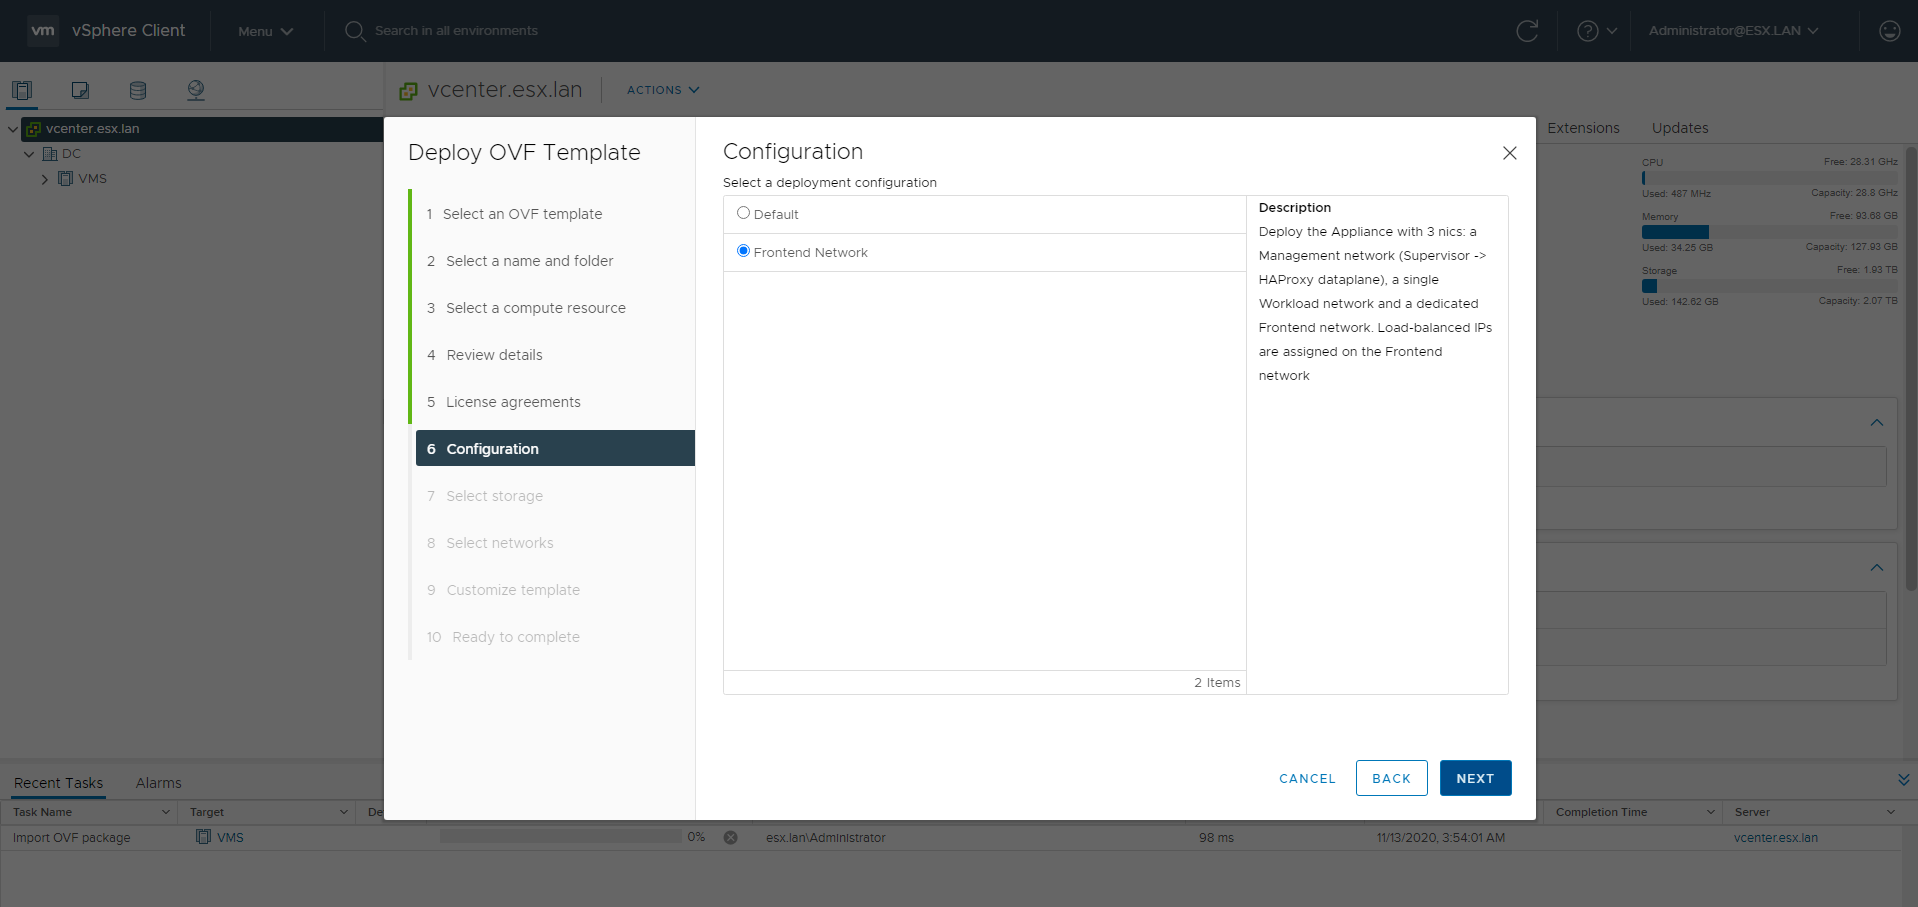Image resolution: width=1918 pixels, height=907 pixels.
Task: Open Hosts and Clusters inventory icon
Action: tap(22, 90)
